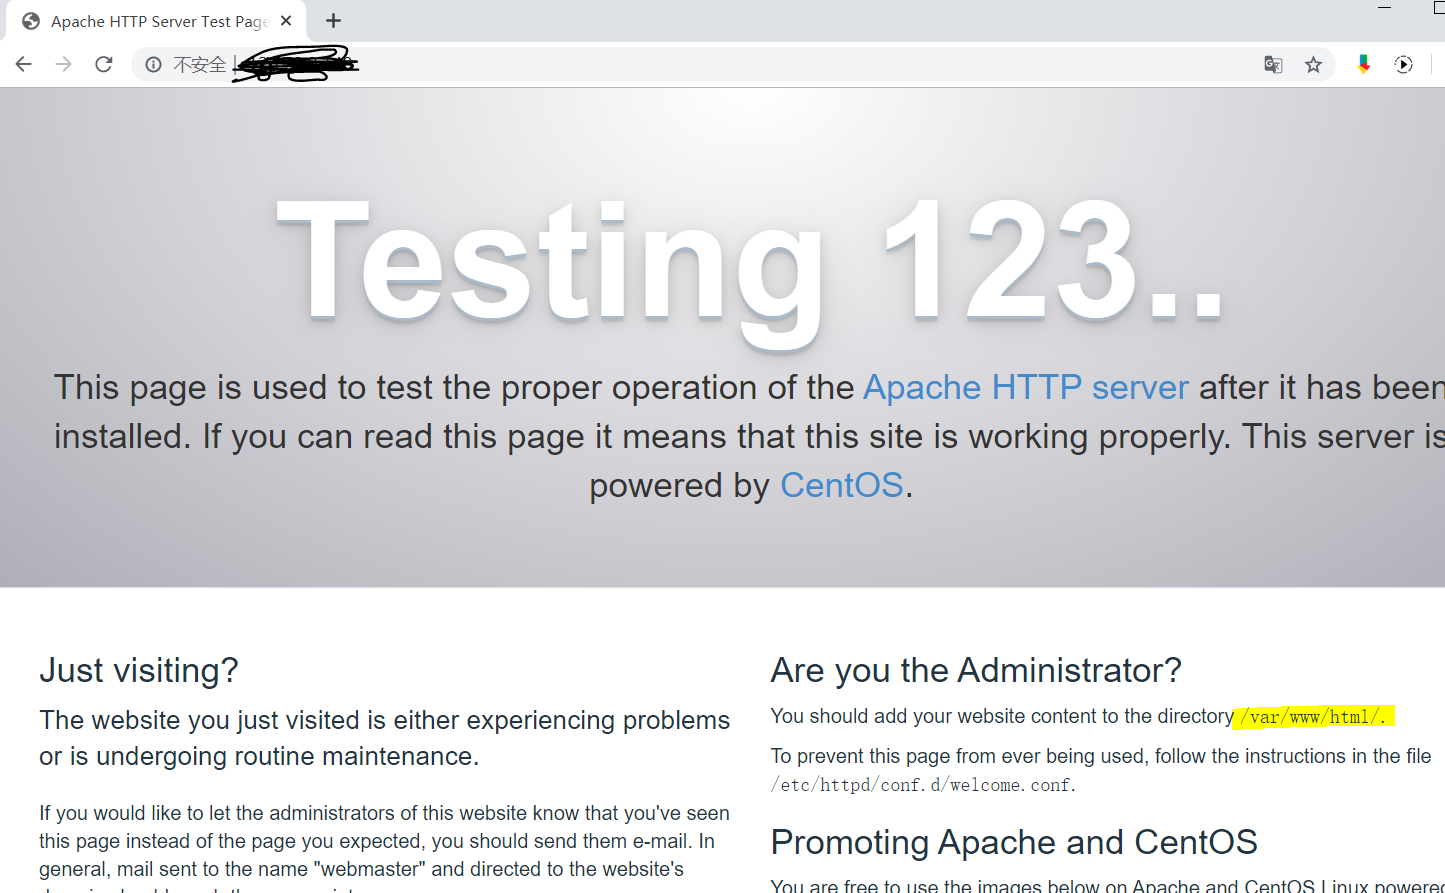This screenshot has width=1445, height=893.
Task: Open site information for the not-secure connection
Action: 153,65
